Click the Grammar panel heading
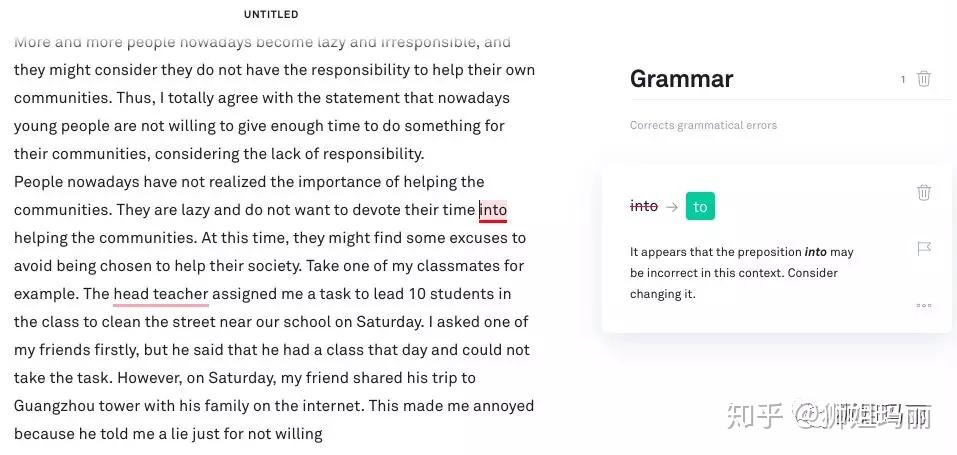 click(x=681, y=79)
